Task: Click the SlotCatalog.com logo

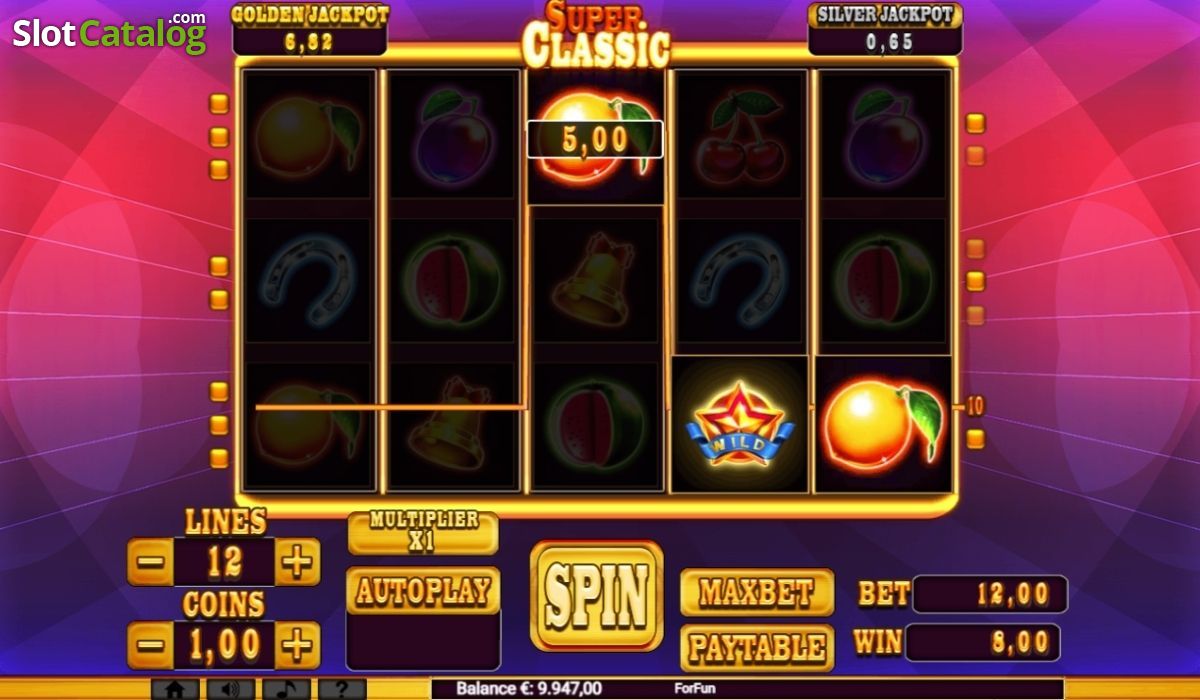Action: tap(109, 32)
